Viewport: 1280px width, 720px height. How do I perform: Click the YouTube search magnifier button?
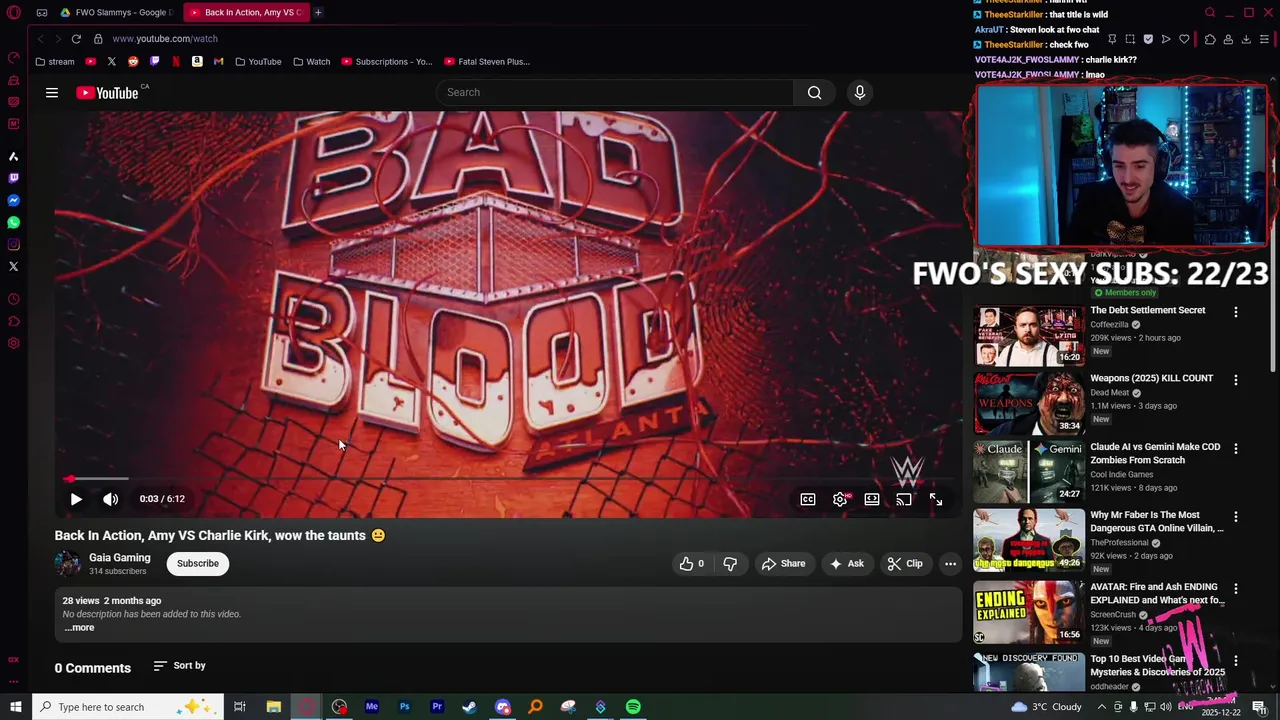[814, 92]
